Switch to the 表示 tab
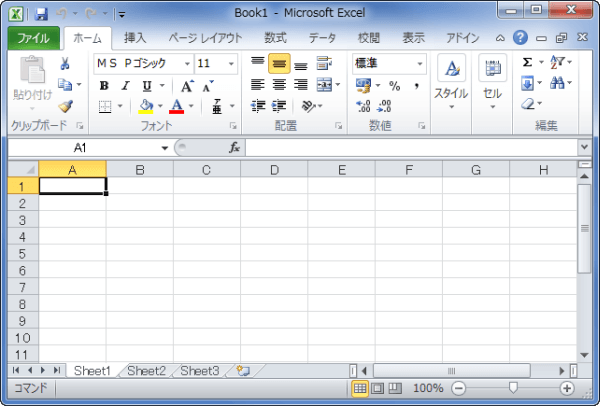Viewport: 600px width, 406px height. pos(414,38)
